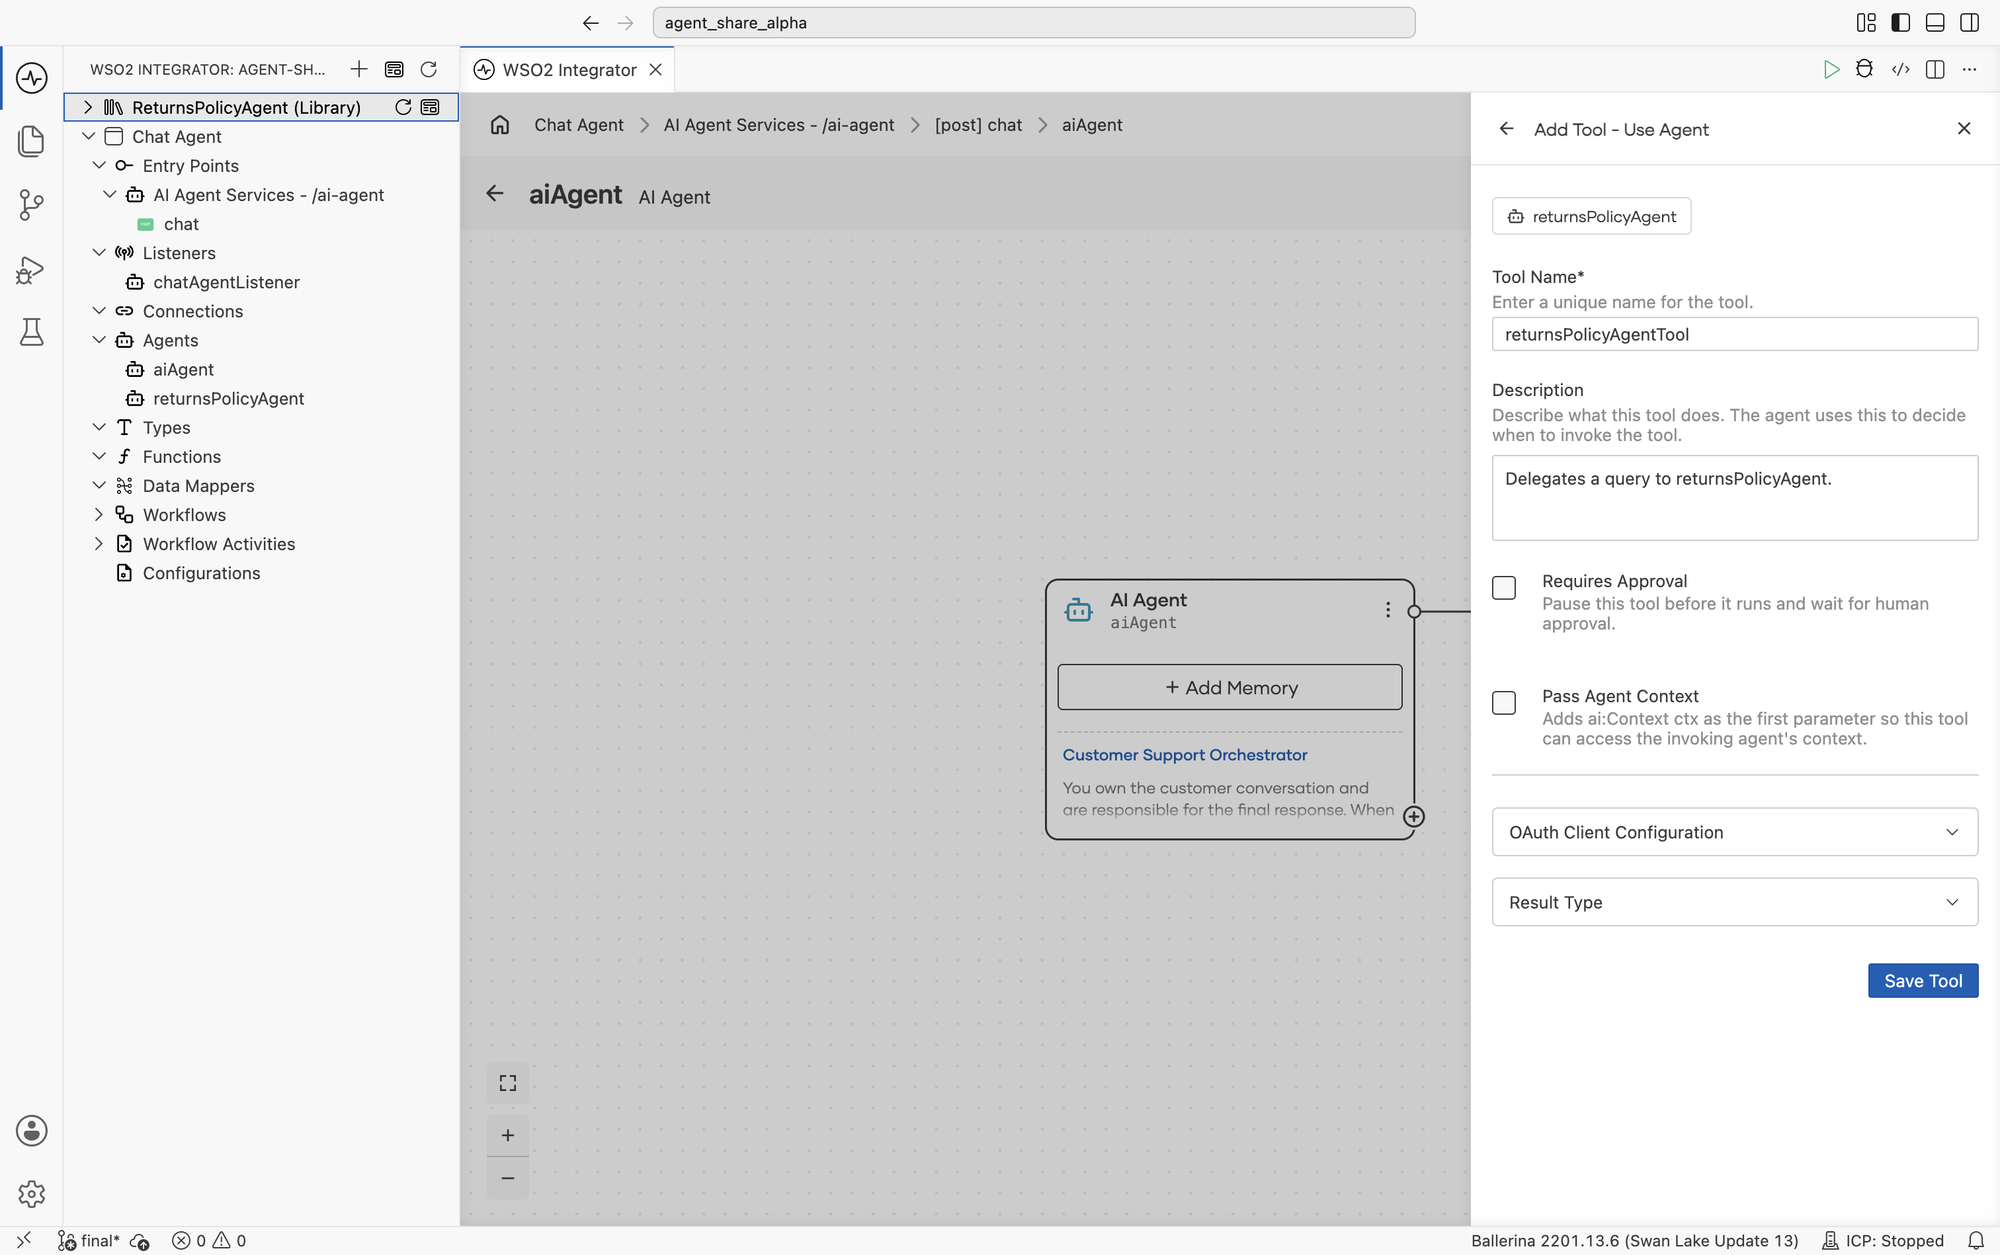Click ICP: Stopped status item
The width and height of the screenshot is (2000, 1255).
point(1883,1240)
